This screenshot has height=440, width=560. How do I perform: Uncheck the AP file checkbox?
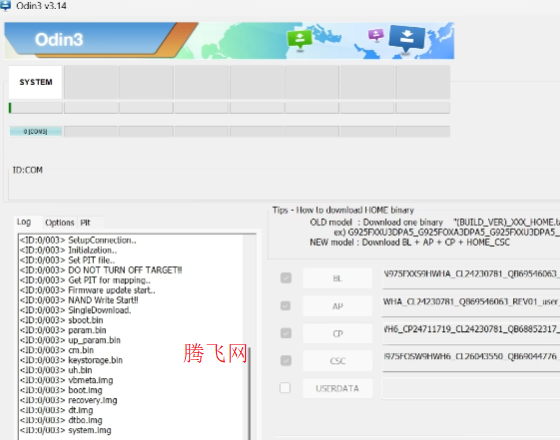(286, 306)
